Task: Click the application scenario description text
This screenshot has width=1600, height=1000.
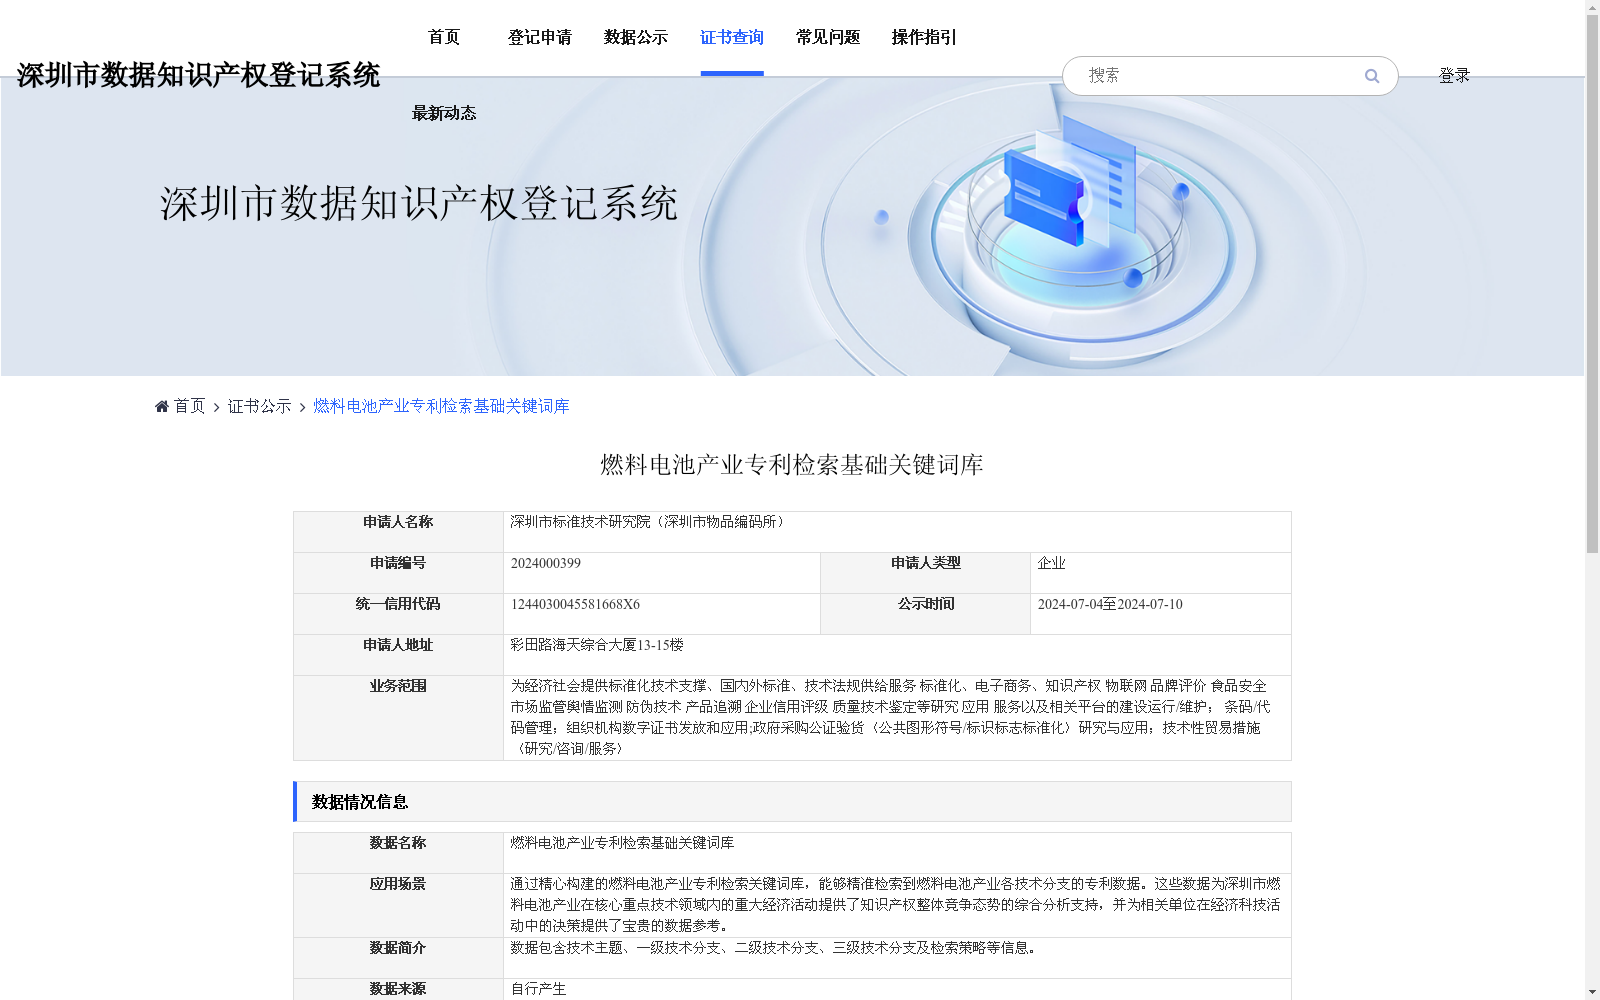Action: 895,905
